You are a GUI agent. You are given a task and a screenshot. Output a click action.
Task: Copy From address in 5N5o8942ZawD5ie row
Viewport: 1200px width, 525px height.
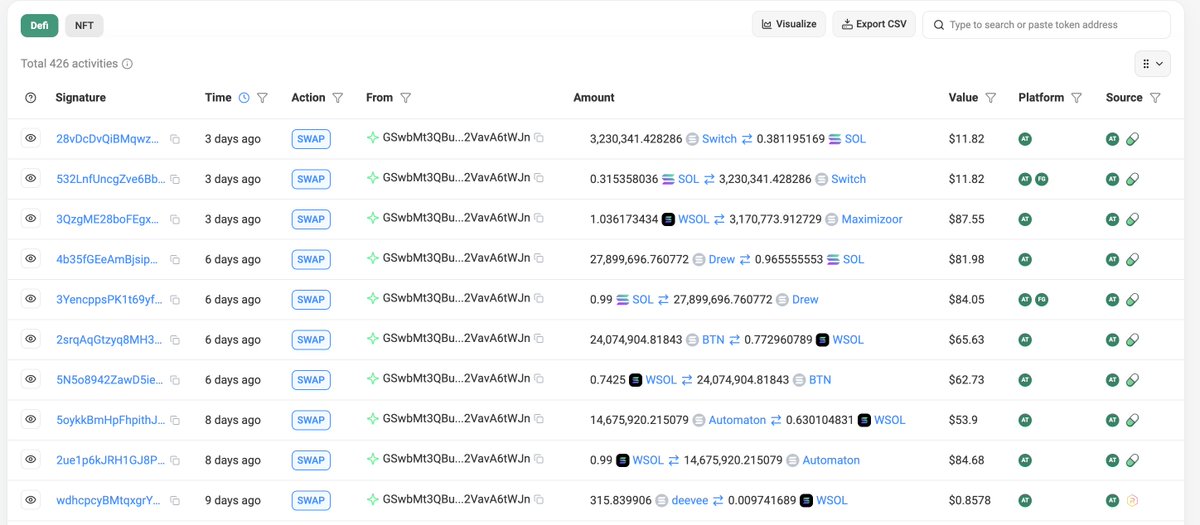539,379
